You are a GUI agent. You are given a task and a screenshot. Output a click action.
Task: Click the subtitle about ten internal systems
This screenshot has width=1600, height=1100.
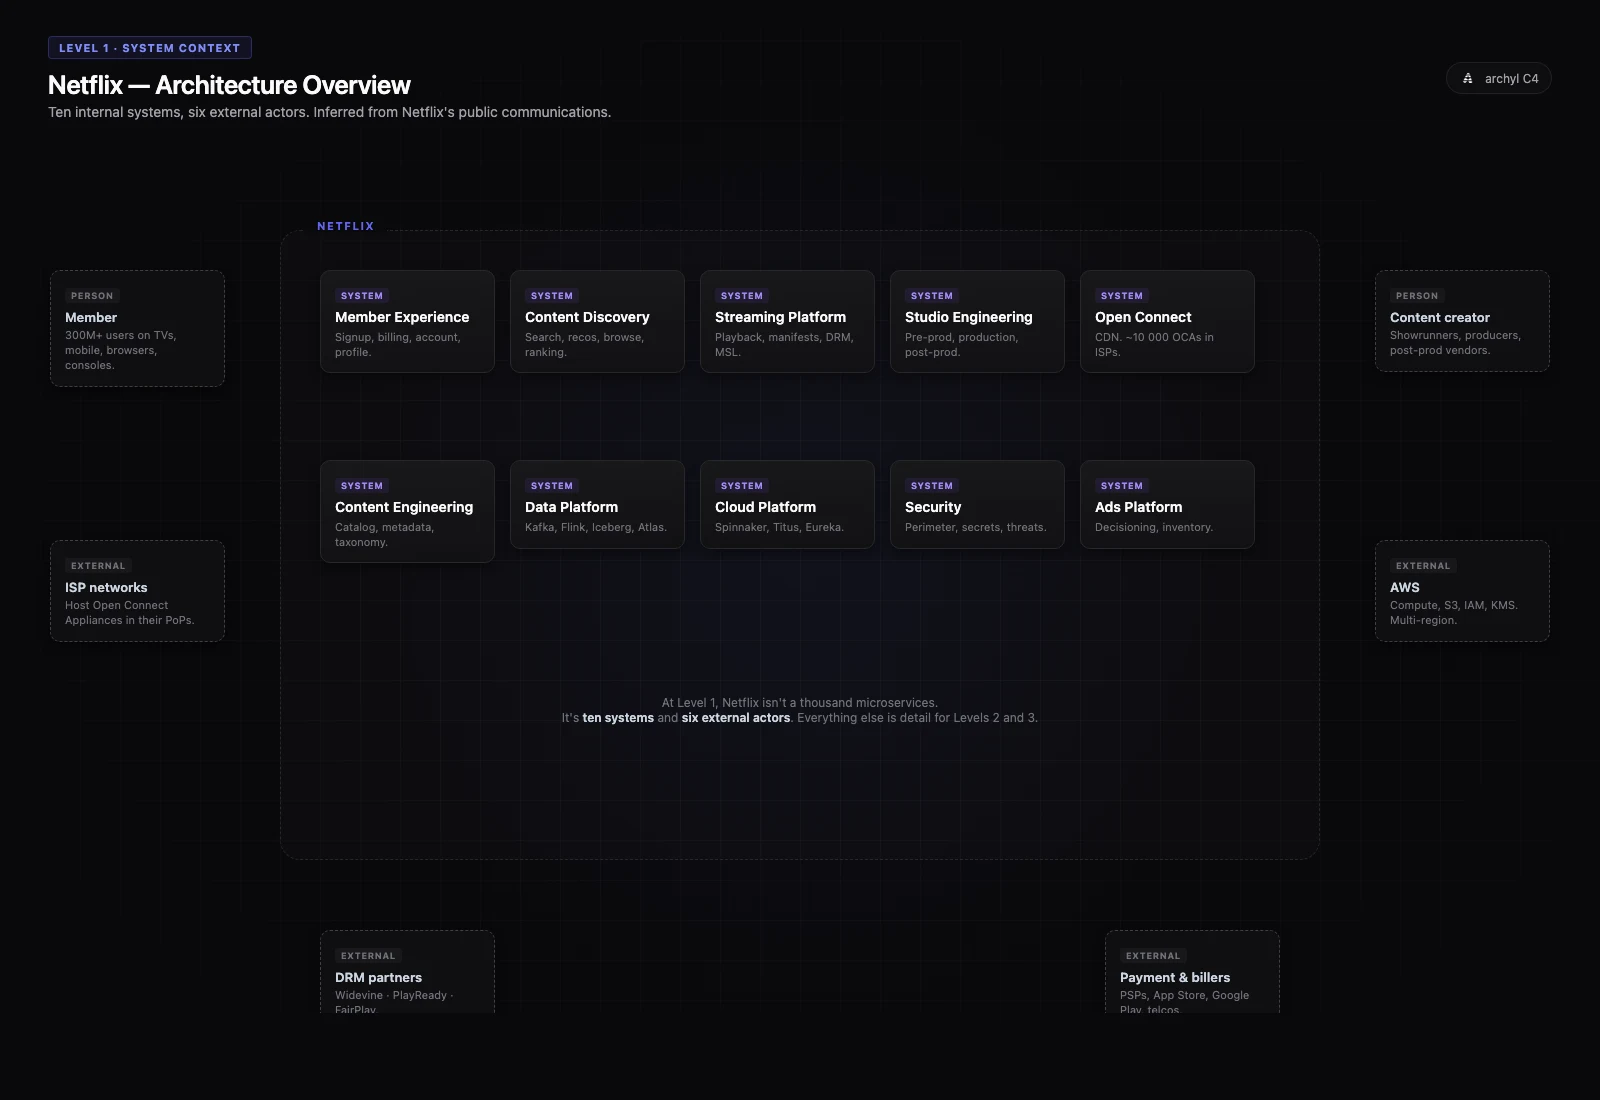click(329, 112)
